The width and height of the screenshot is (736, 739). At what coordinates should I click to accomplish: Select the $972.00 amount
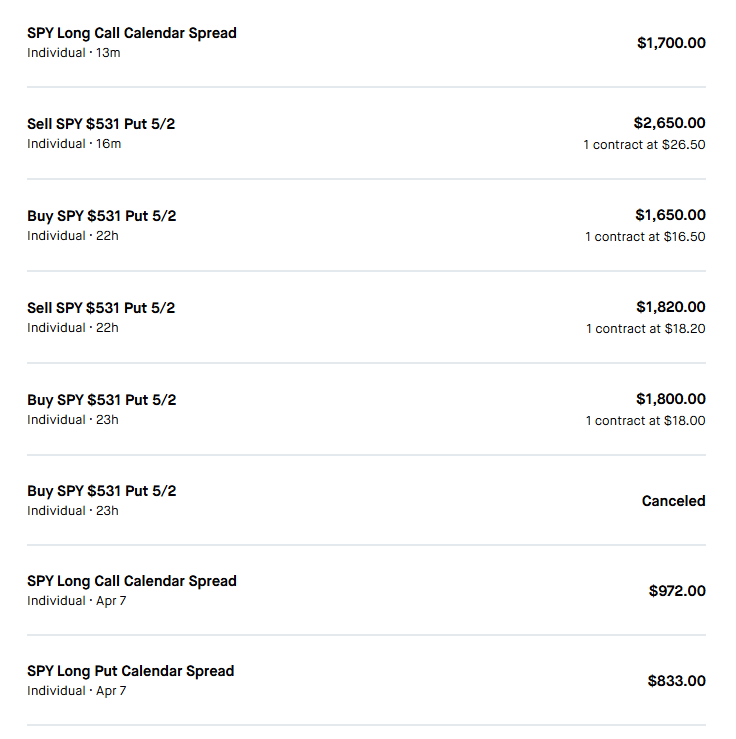(x=677, y=591)
